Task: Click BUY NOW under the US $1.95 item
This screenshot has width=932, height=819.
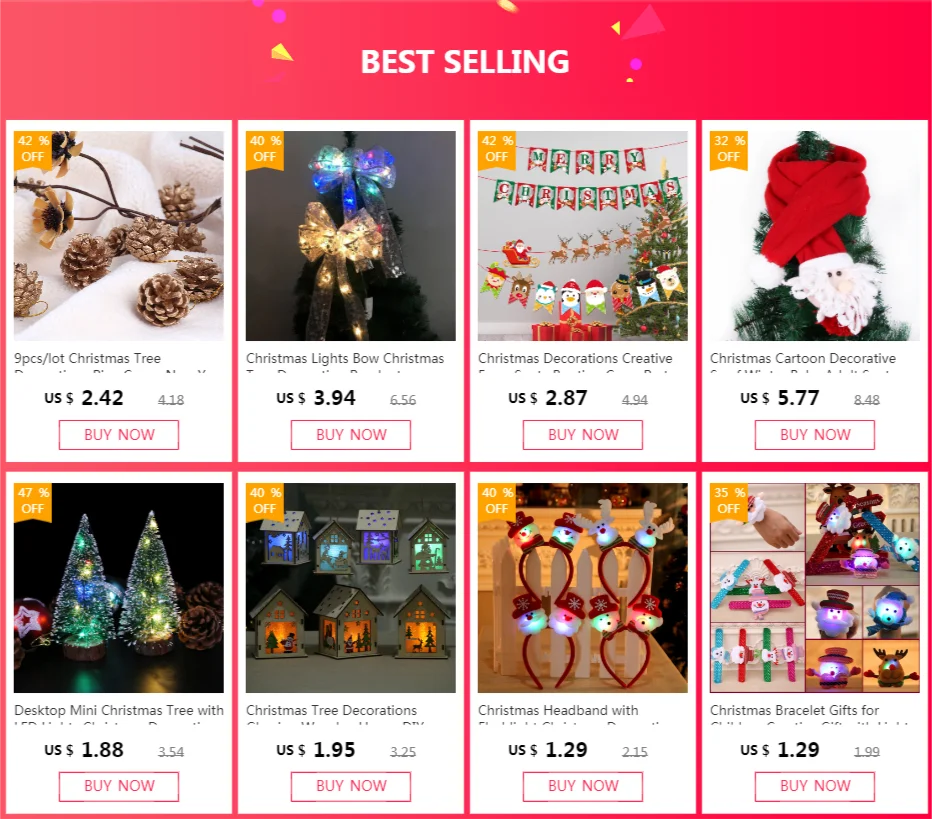Action: point(351,786)
